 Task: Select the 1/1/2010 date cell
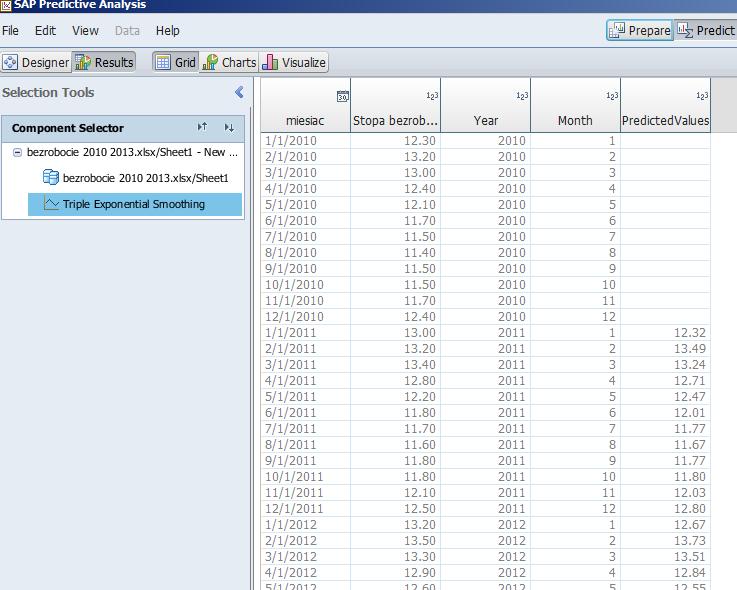[306, 141]
